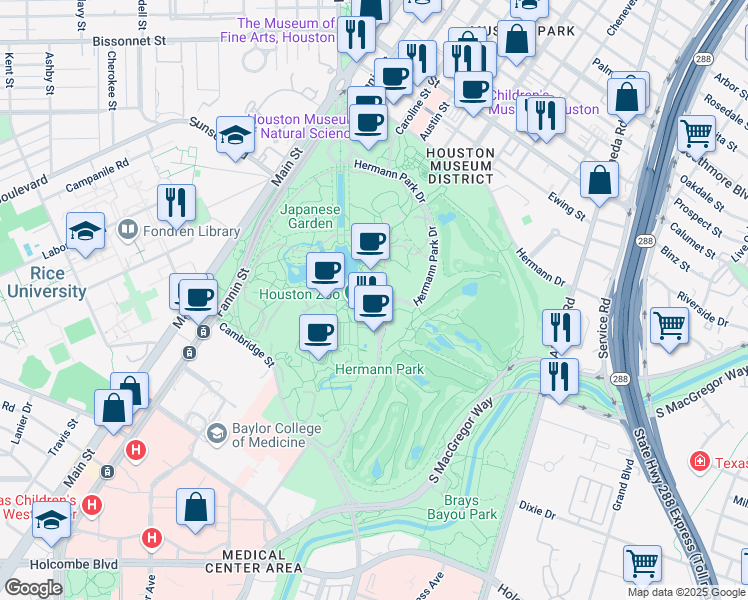This screenshot has width=748, height=600.
Task: Open The Museum of Fine Arts, Houston label
Action: pyautogui.click(x=278, y=30)
